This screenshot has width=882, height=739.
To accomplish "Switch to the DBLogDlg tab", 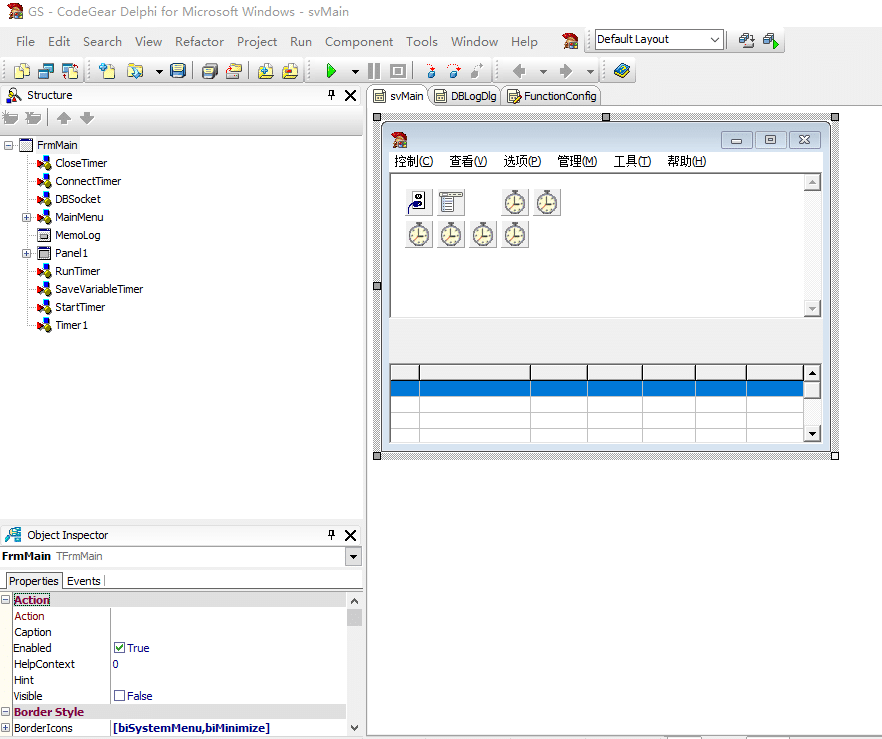I will [x=466, y=96].
